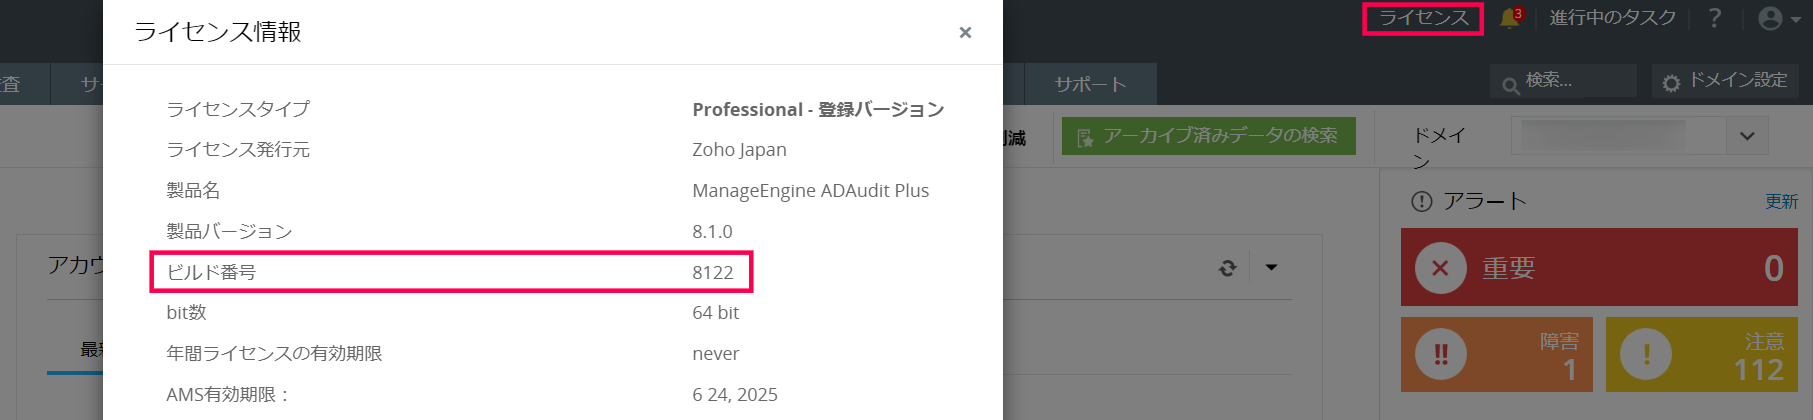Click the gear icon beside ドメイン設定

(x=1671, y=83)
